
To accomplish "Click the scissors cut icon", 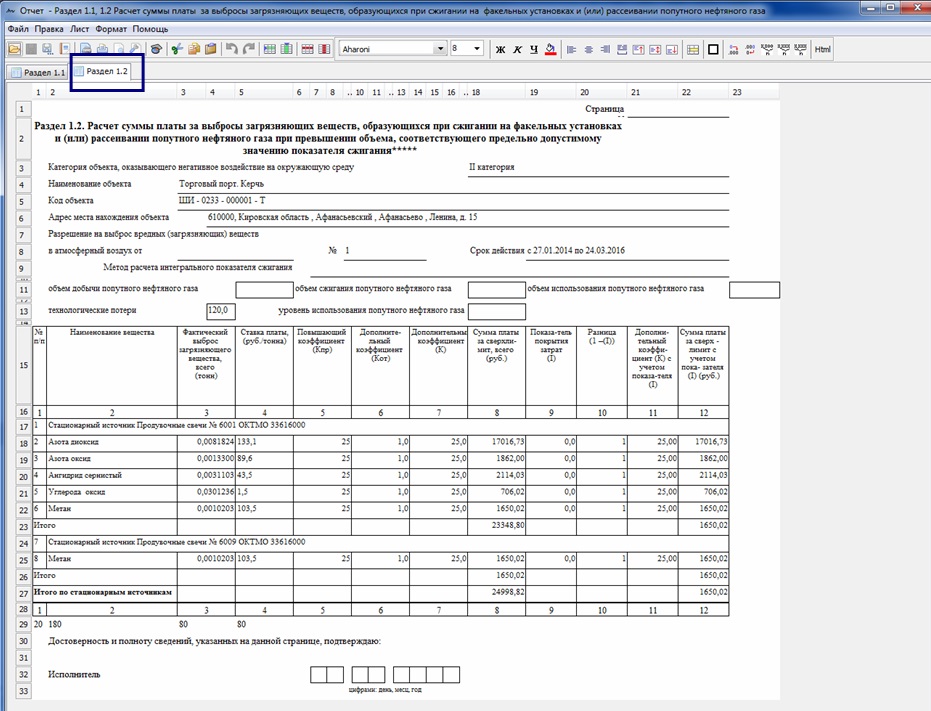I will [x=177, y=49].
